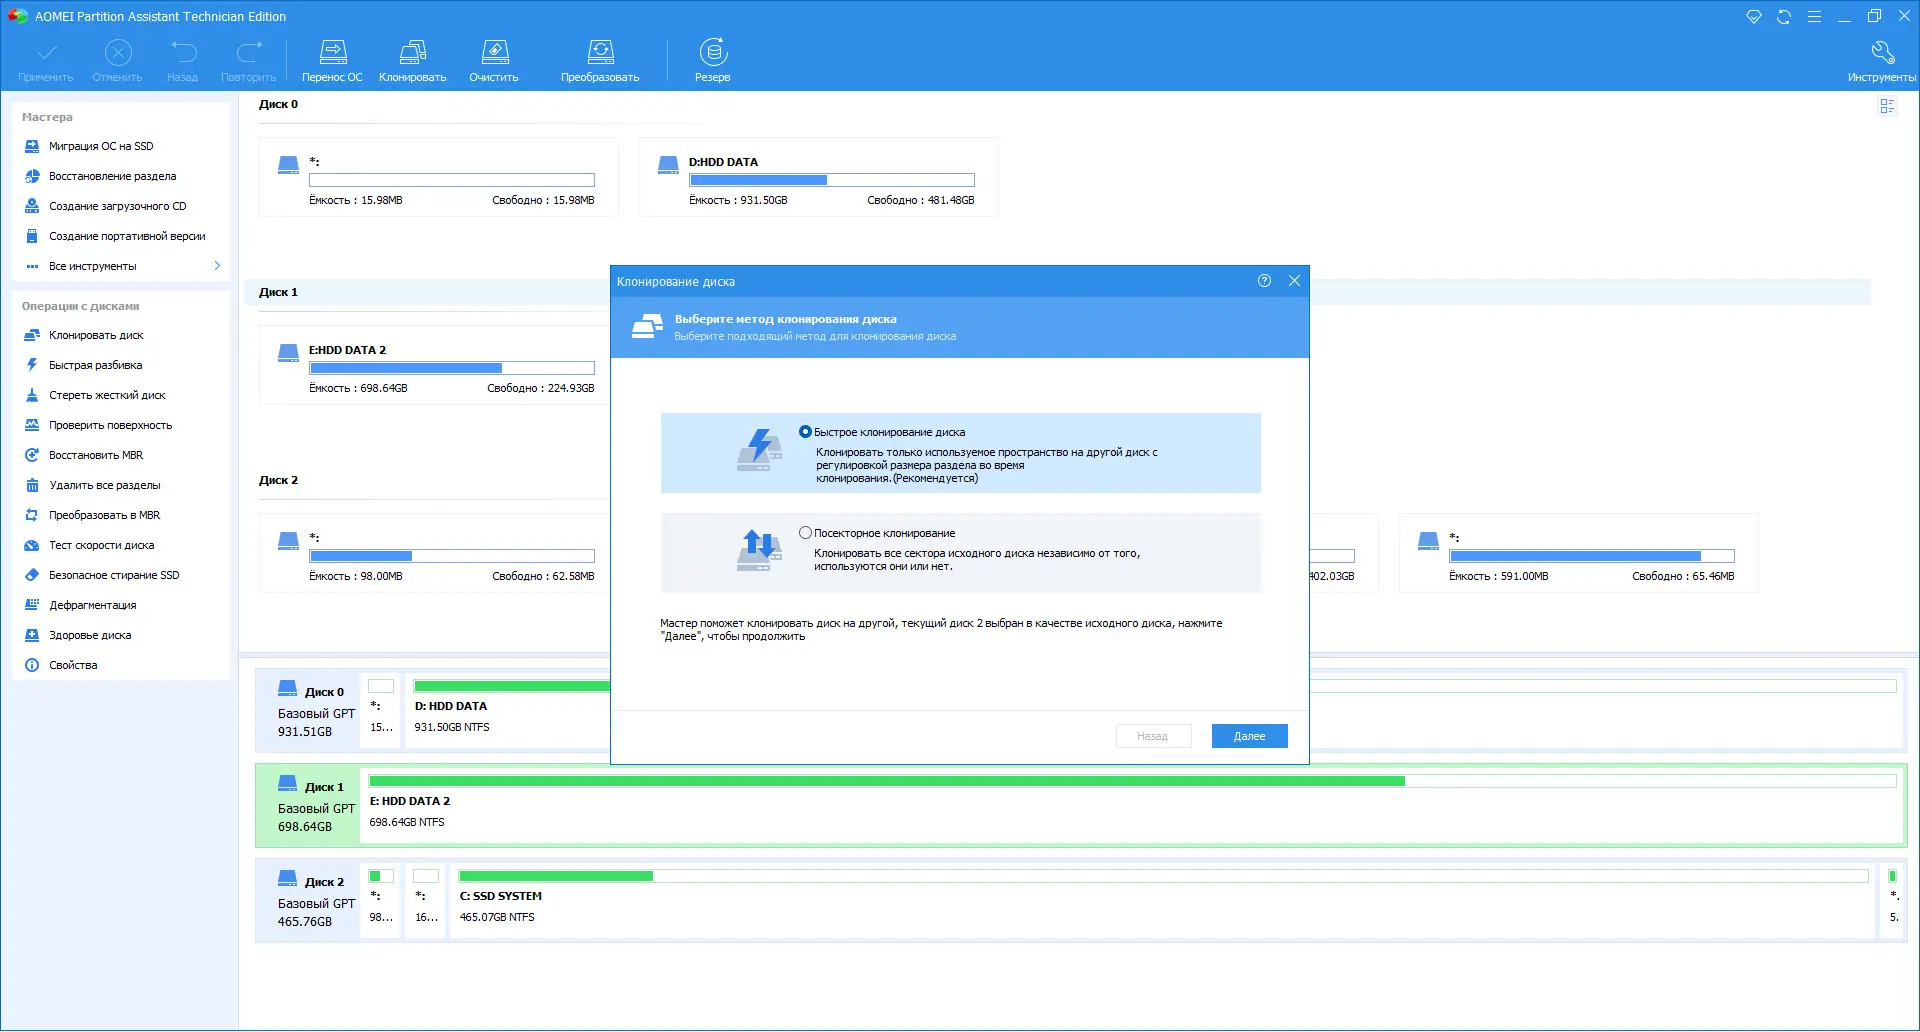Click the 16MB partition block in Диск 2 map
The image size is (1920, 1032).
tap(426, 902)
